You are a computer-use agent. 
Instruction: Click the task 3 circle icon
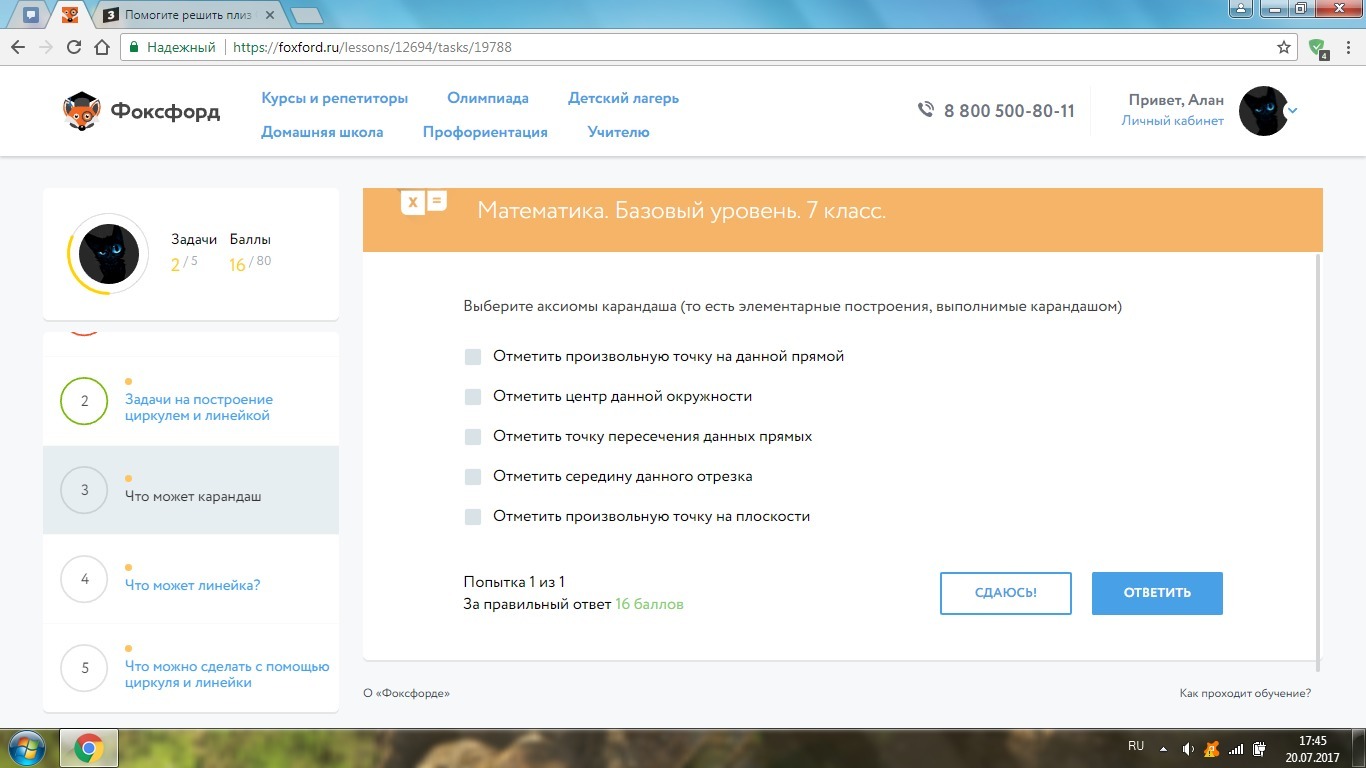point(84,490)
